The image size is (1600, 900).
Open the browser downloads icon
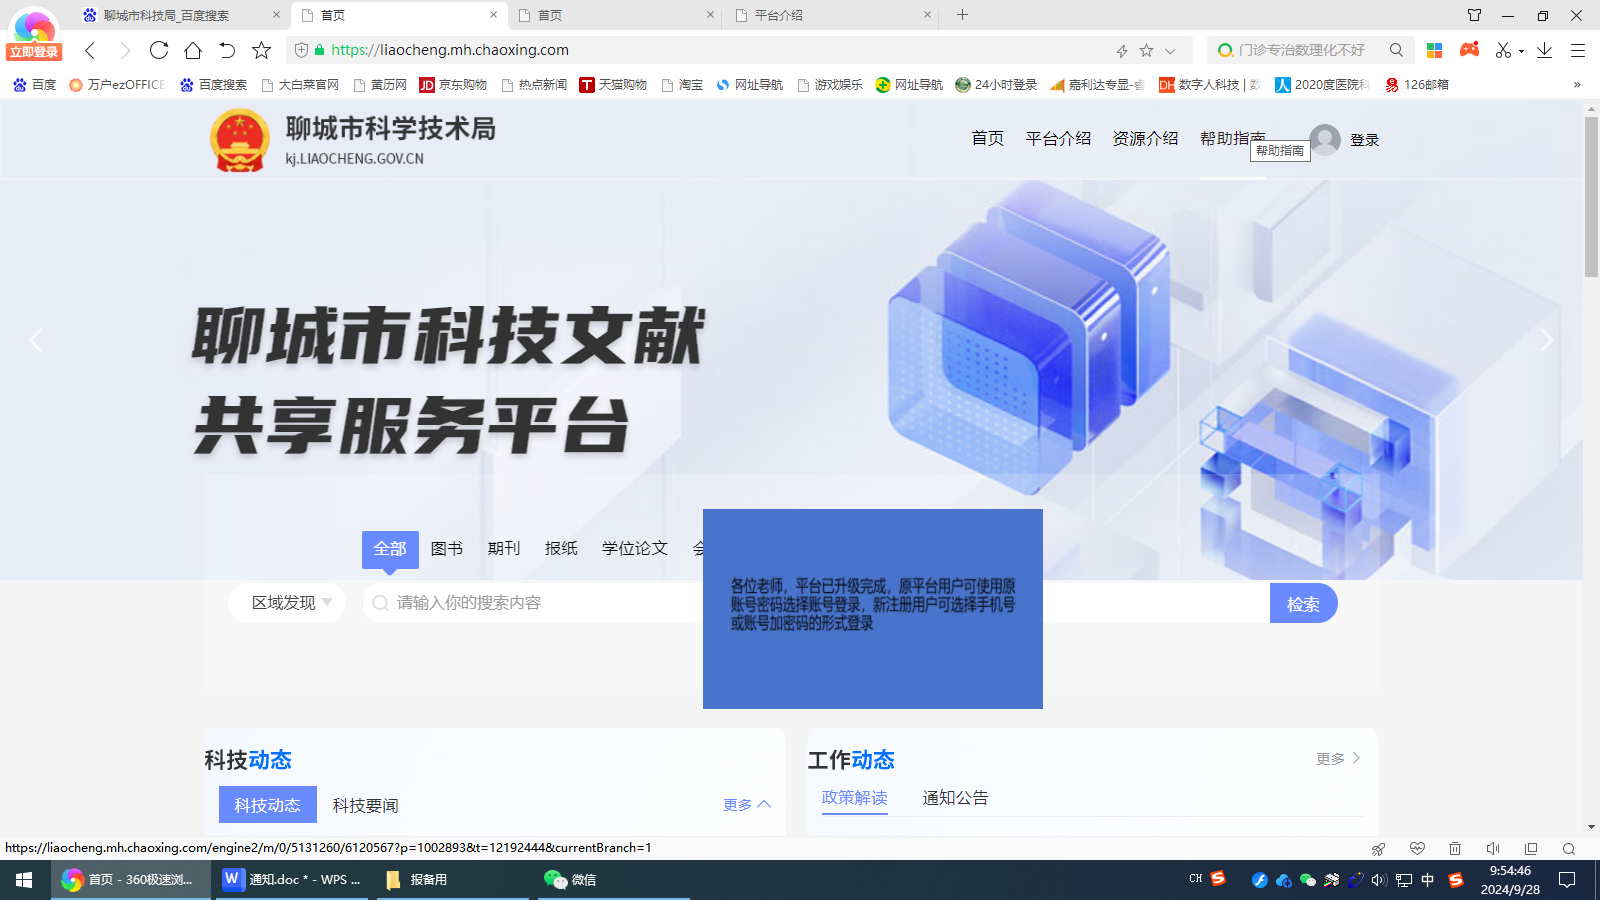click(1544, 50)
